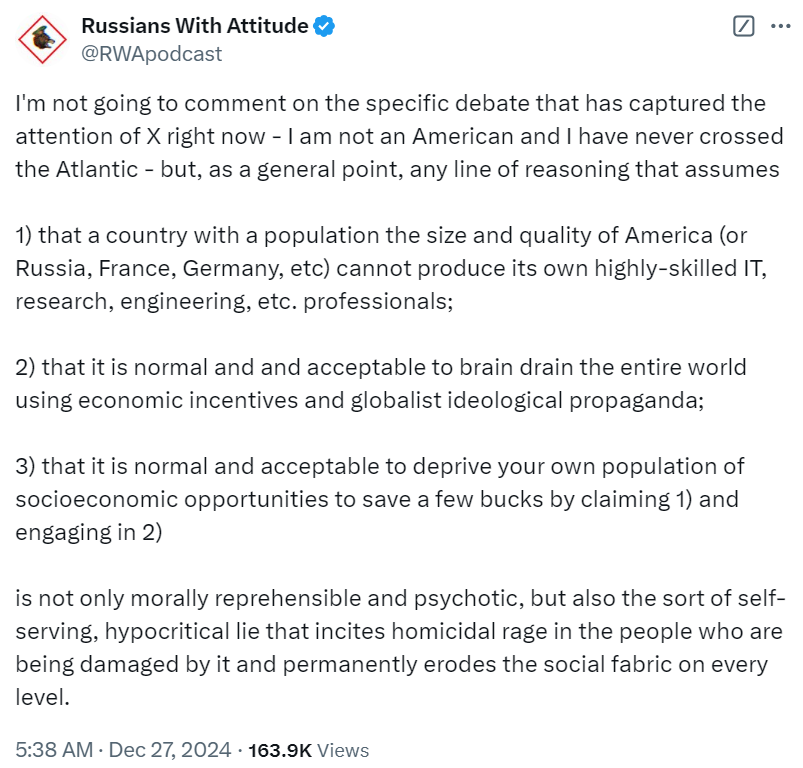803x768 pixels.
Task: Open the more options ellipsis menu
Action: point(780,27)
